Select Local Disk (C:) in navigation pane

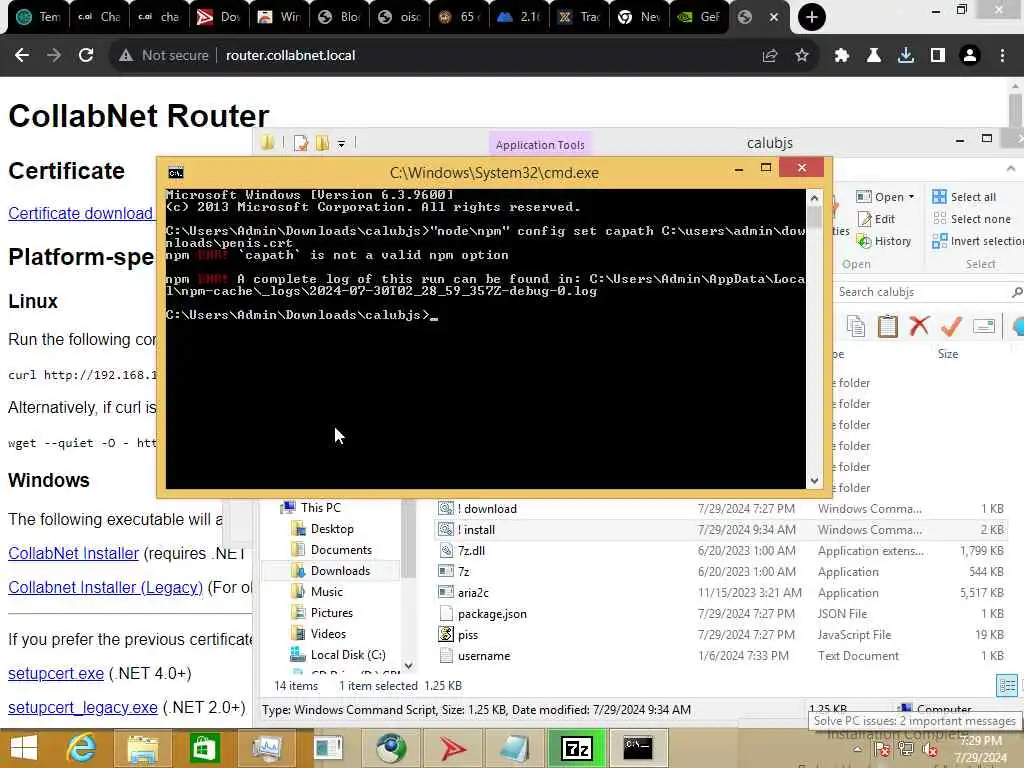tap(339, 654)
